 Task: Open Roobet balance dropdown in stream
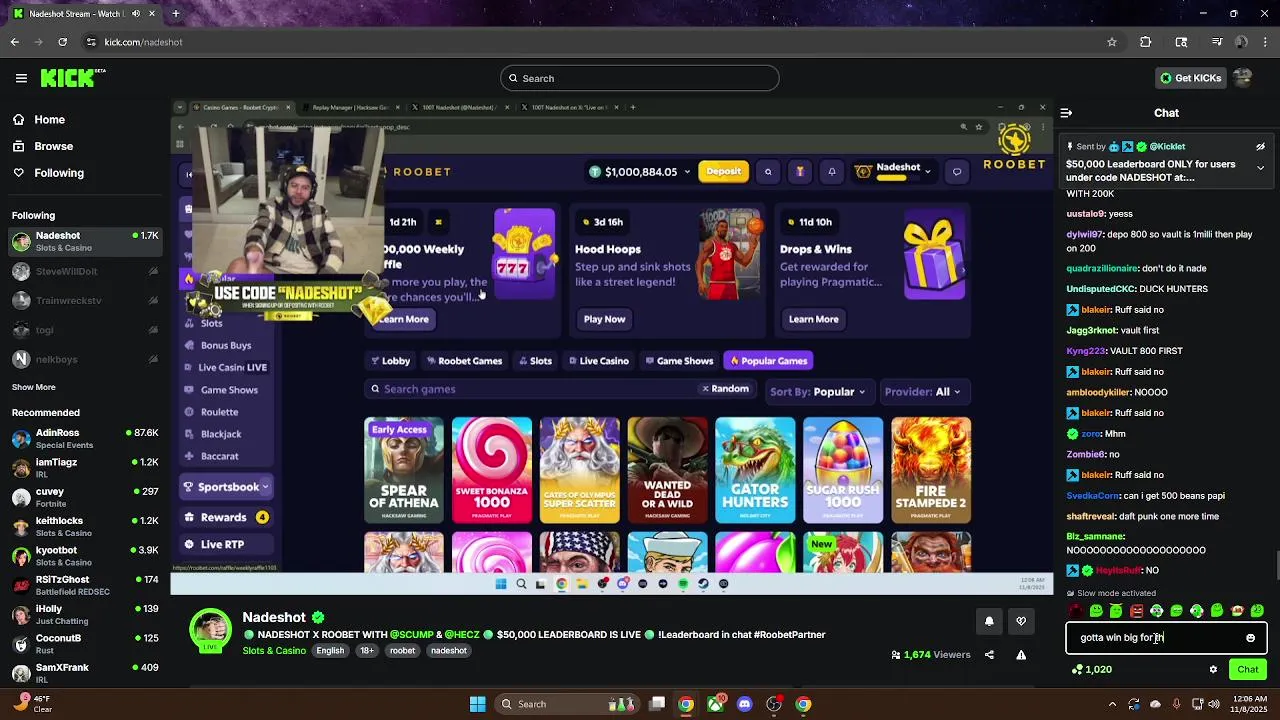639,172
